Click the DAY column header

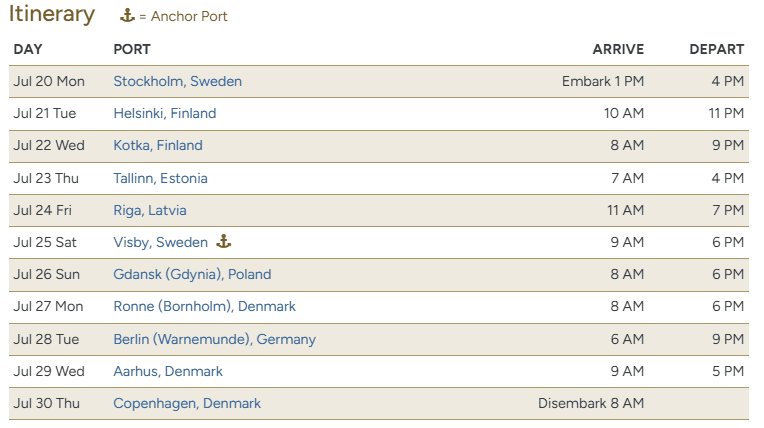28,49
